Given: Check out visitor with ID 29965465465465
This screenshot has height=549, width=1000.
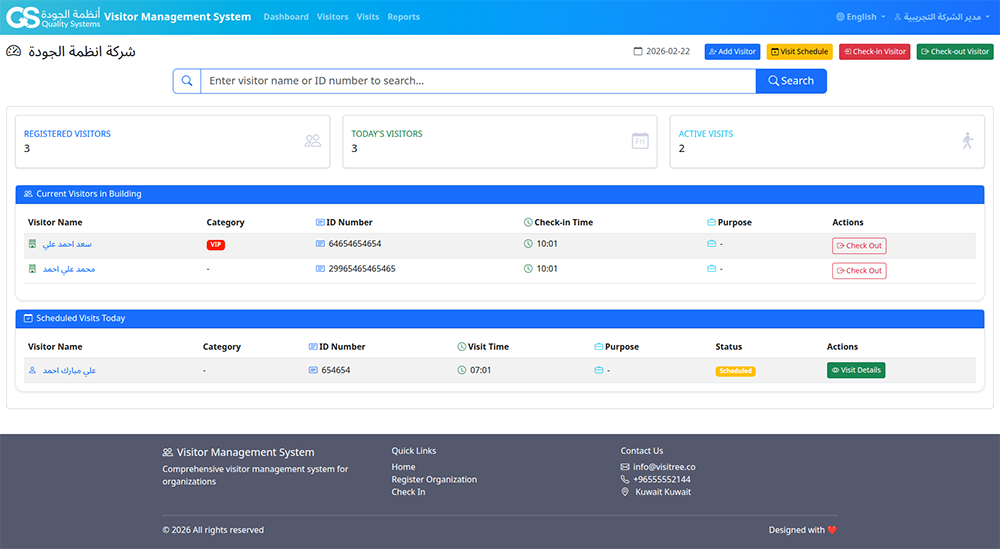Looking at the screenshot, I should (x=859, y=271).
